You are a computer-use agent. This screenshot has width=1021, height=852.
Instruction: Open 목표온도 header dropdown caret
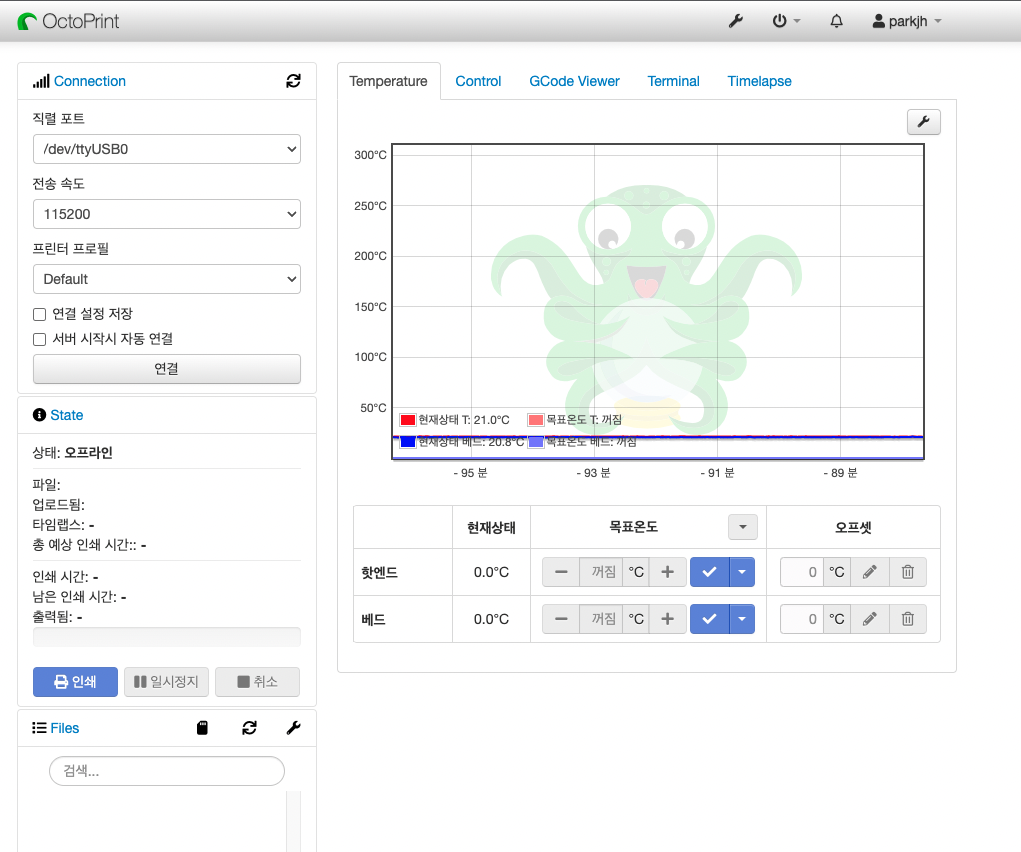point(743,528)
